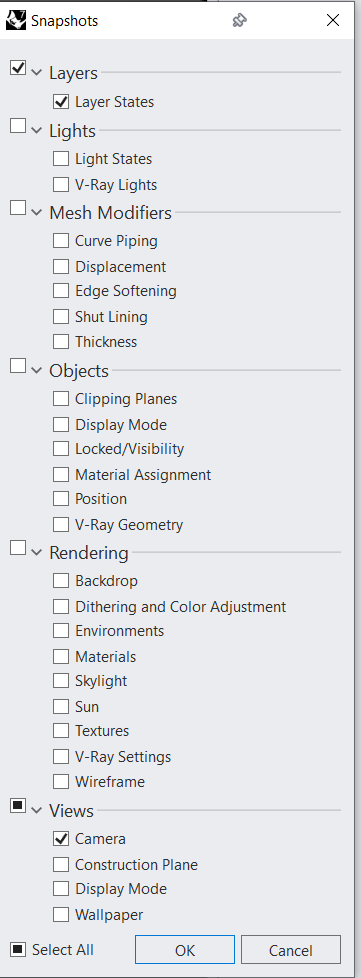The height and width of the screenshot is (978, 361).
Task: Enable the Edge Softening checkbox
Action: click(60, 291)
